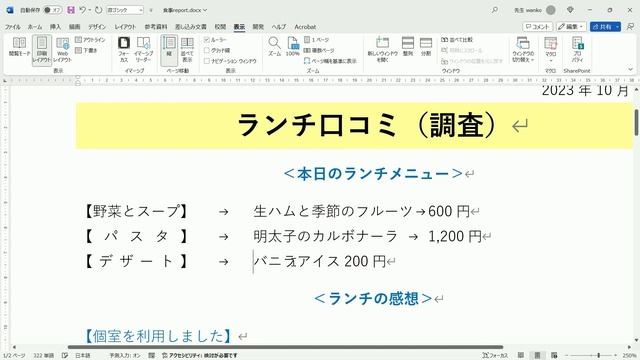The width and height of the screenshot is (640, 360).
Task: Click the Microsoft 365 diamond icon
Action: coord(570,10)
